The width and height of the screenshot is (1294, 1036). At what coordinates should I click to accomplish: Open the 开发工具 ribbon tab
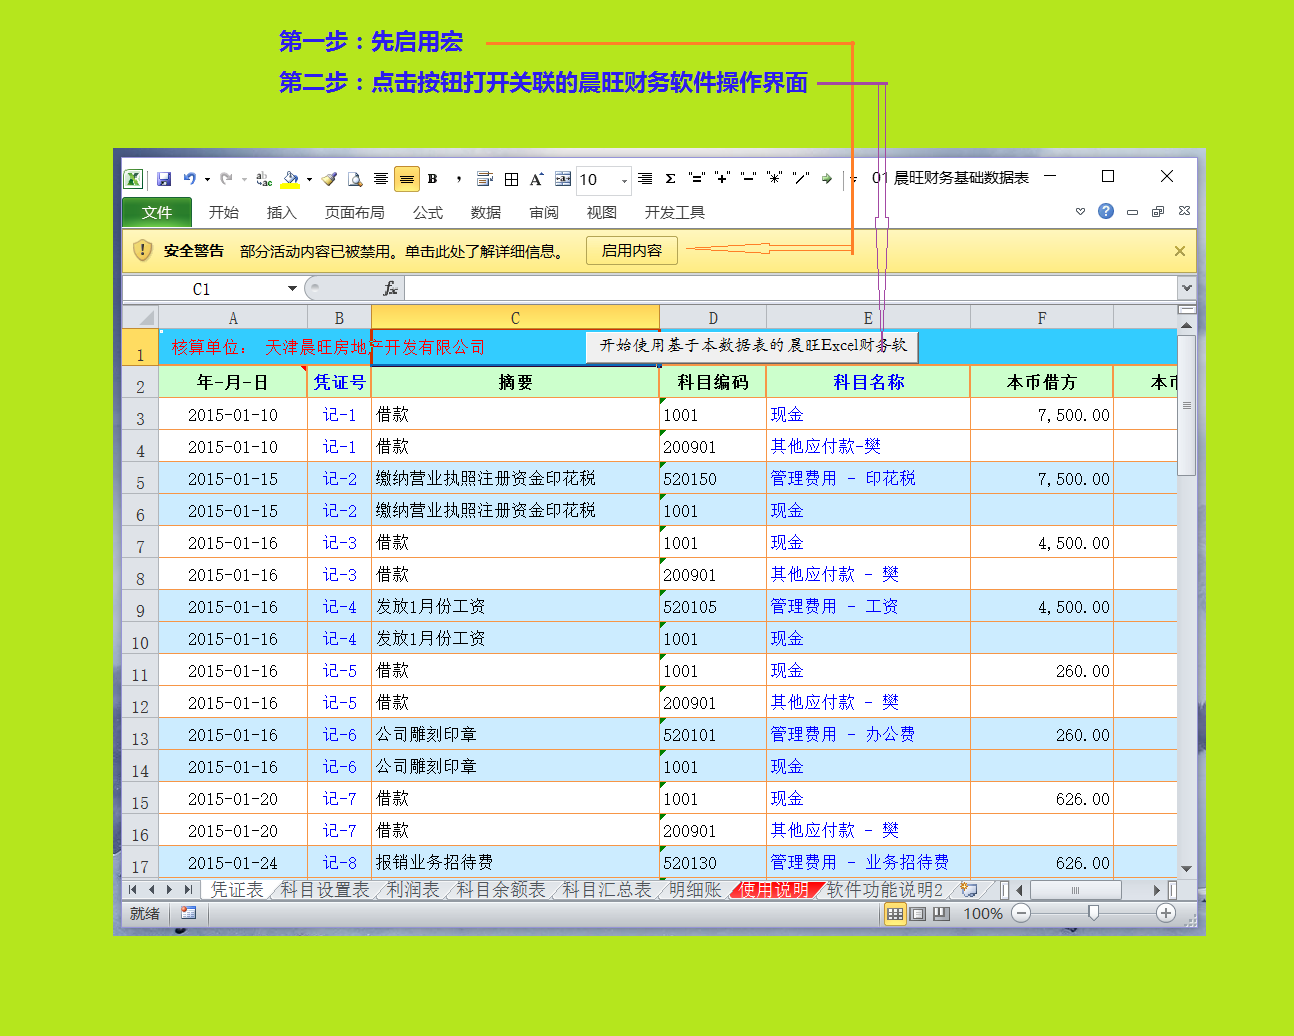point(674,212)
